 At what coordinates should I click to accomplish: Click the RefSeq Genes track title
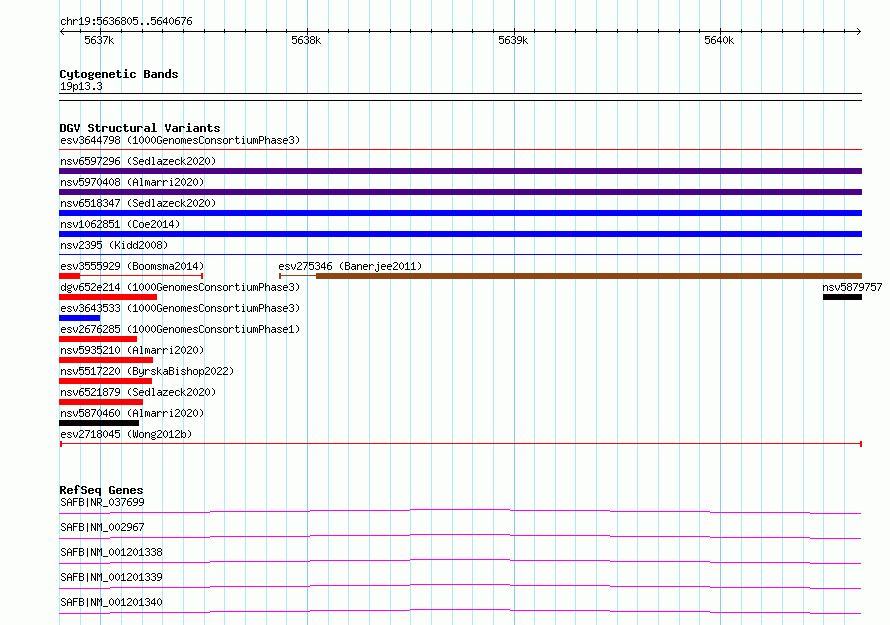[101, 490]
